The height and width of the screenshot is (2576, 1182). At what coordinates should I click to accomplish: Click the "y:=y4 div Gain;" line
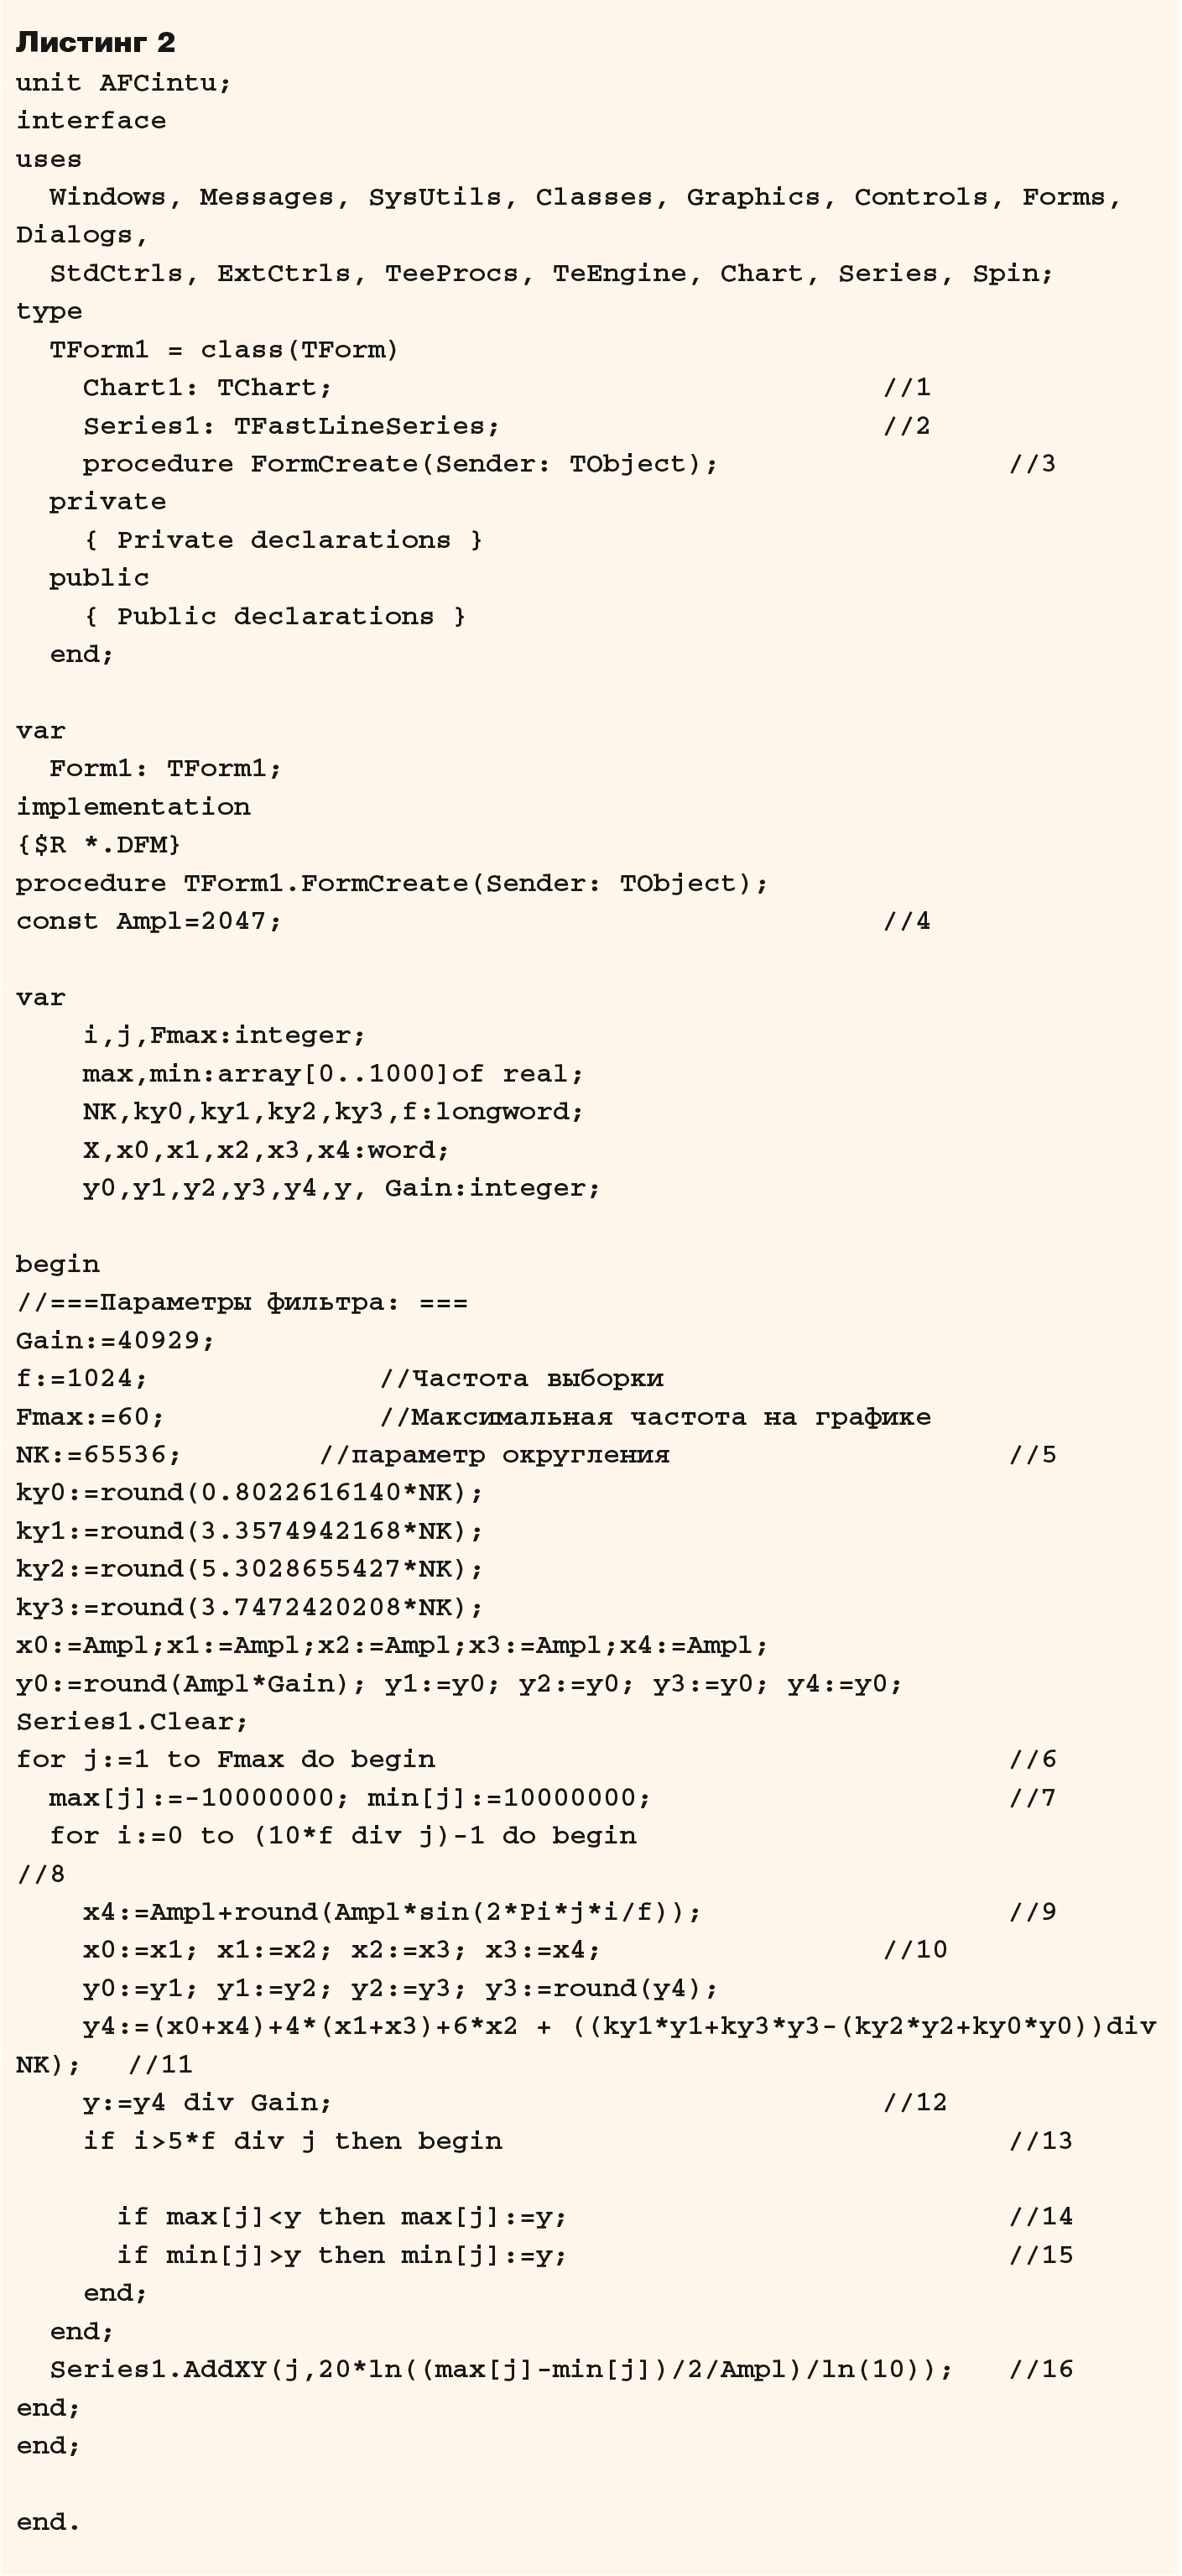click(x=207, y=2103)
